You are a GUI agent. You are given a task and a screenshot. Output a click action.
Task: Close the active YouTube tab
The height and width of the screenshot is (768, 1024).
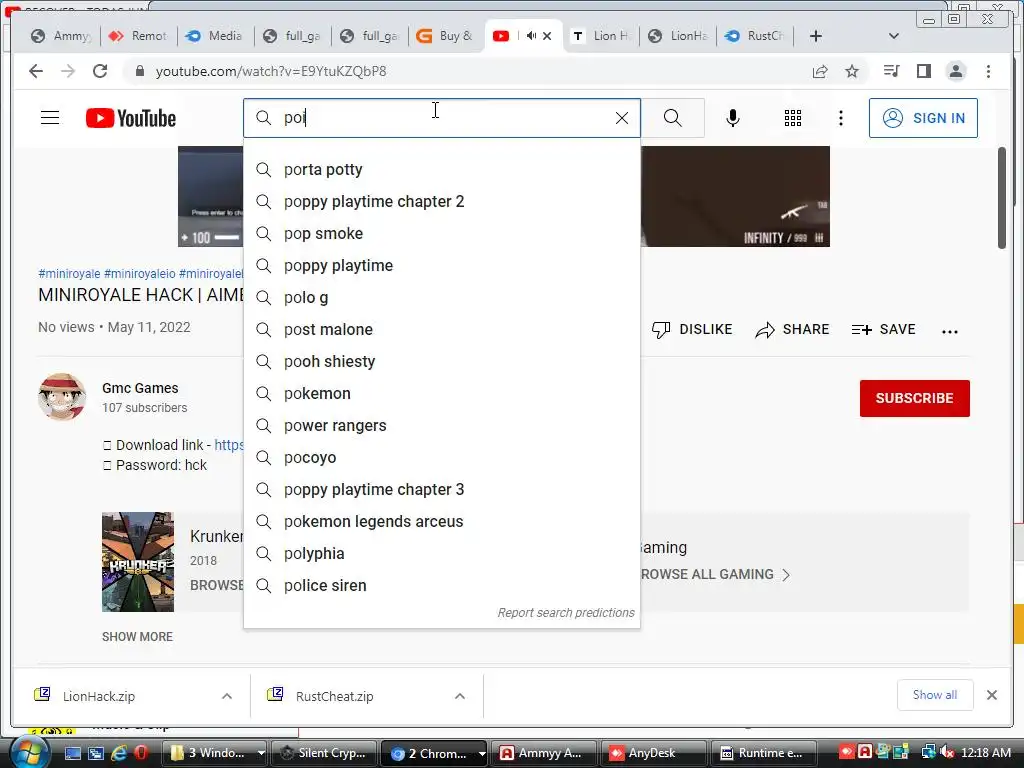547,36
